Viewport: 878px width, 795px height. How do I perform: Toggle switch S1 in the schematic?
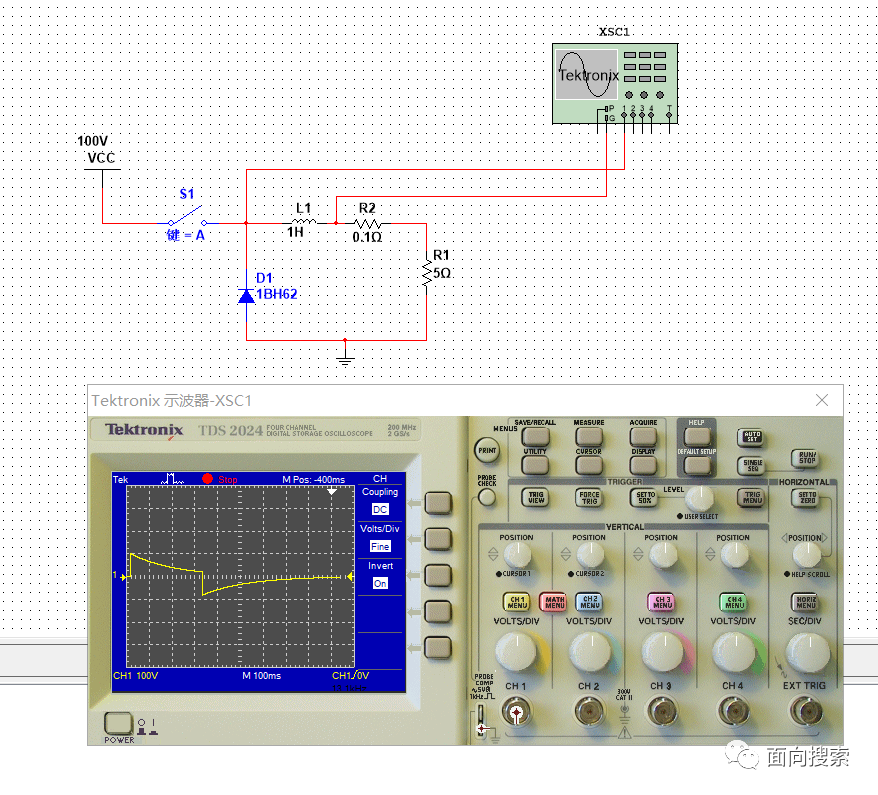(x=187, y=218)
